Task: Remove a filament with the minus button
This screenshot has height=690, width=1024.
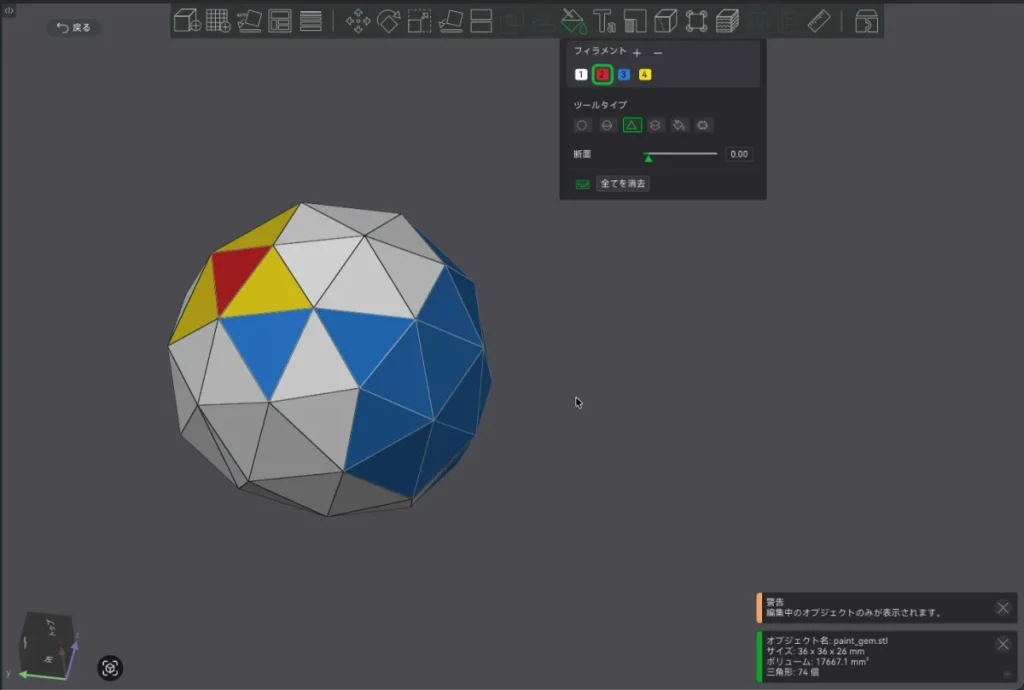Action: pos(658,52)
